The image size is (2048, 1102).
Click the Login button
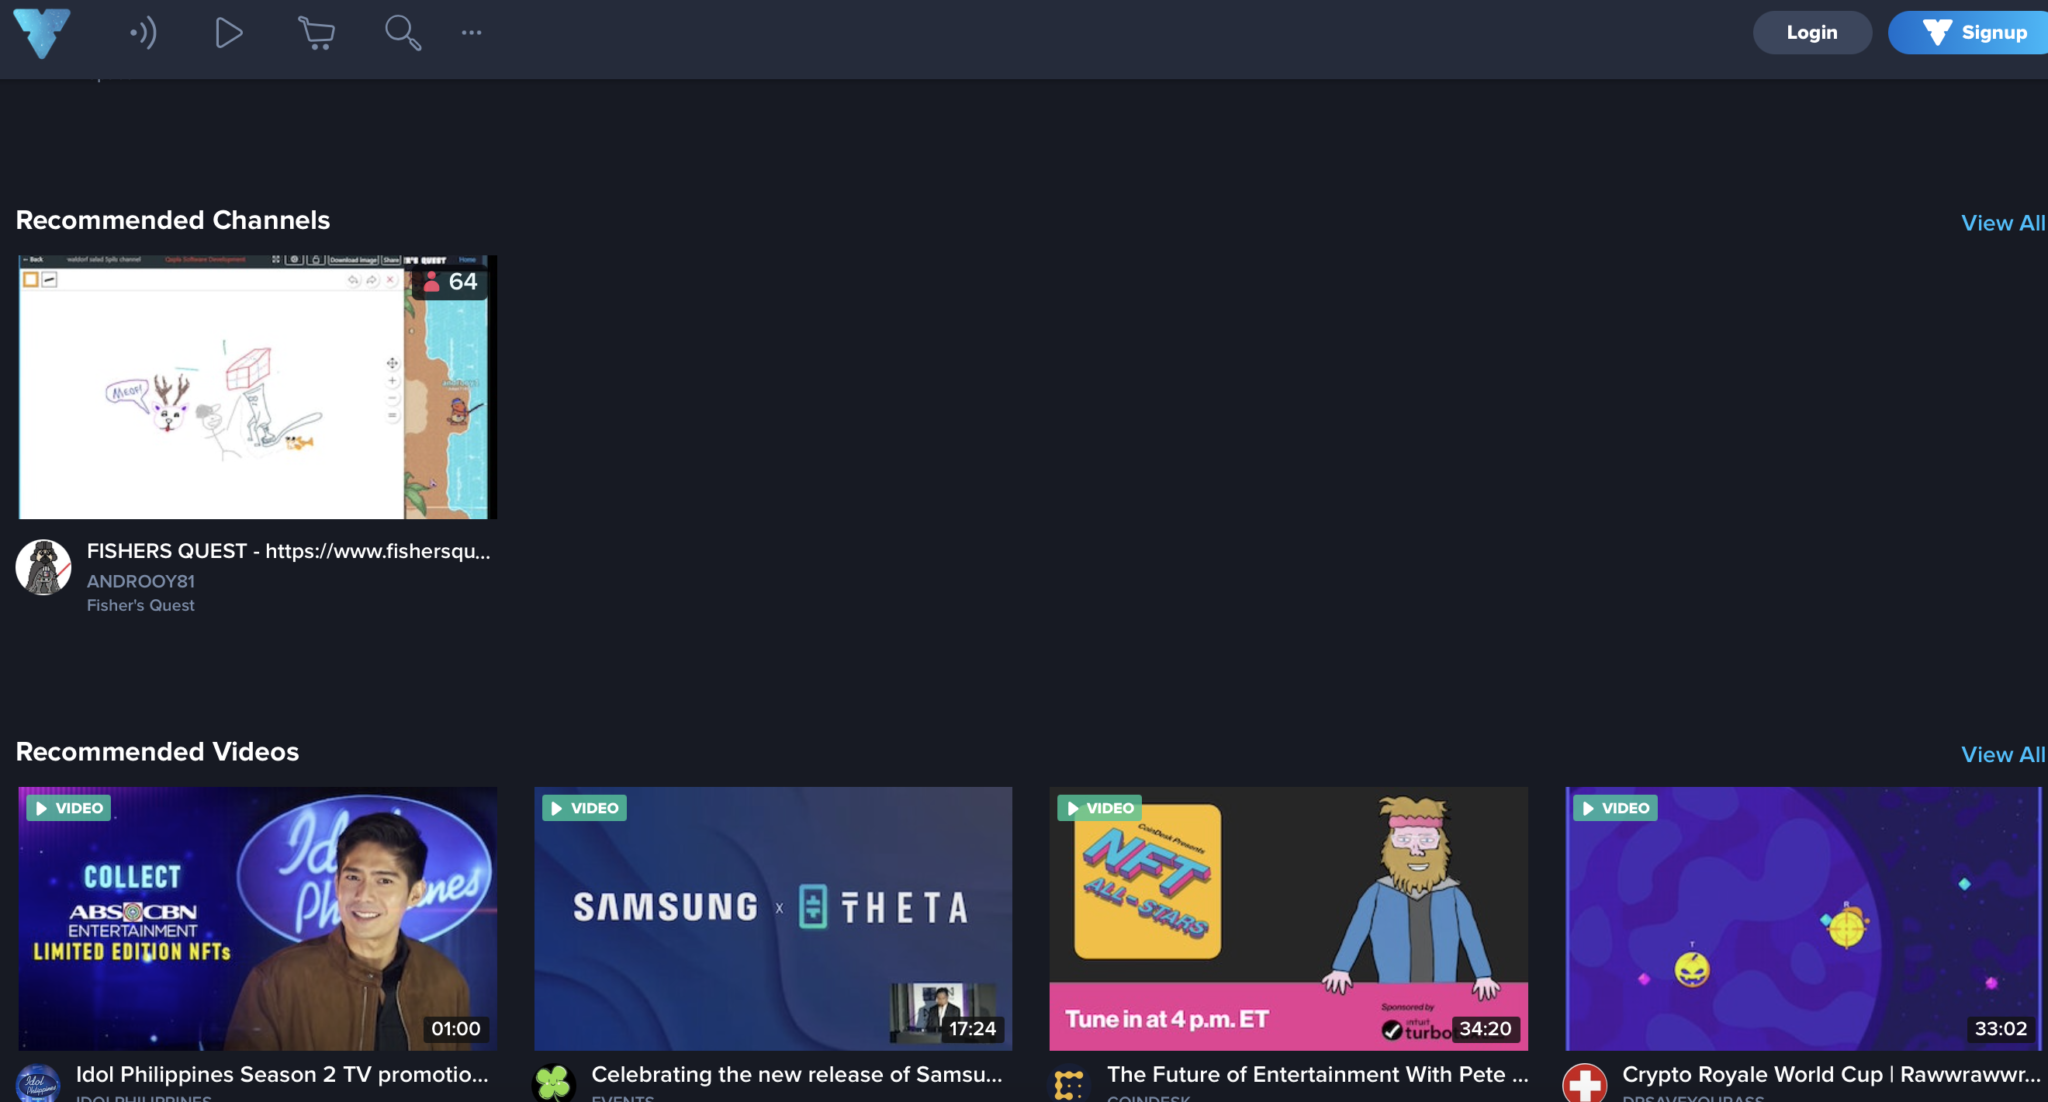1811,33
